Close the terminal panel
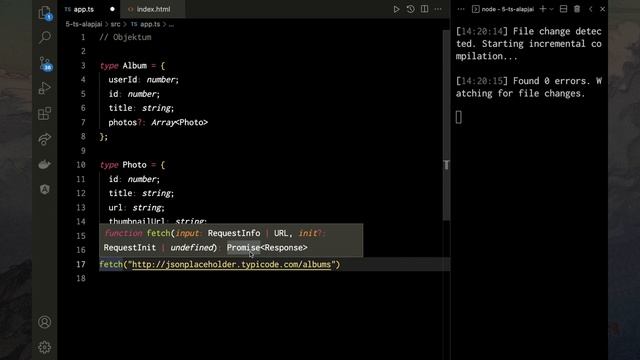 pyautogui.click(x=602, y=9)
